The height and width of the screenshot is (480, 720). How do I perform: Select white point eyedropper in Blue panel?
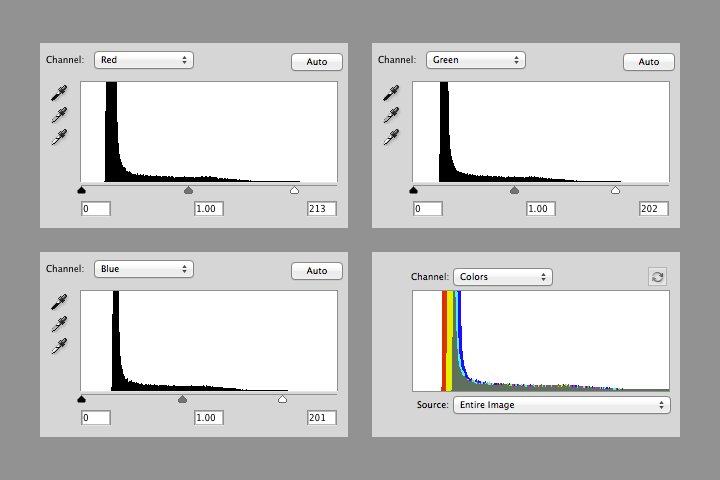(x=59, y=346)
